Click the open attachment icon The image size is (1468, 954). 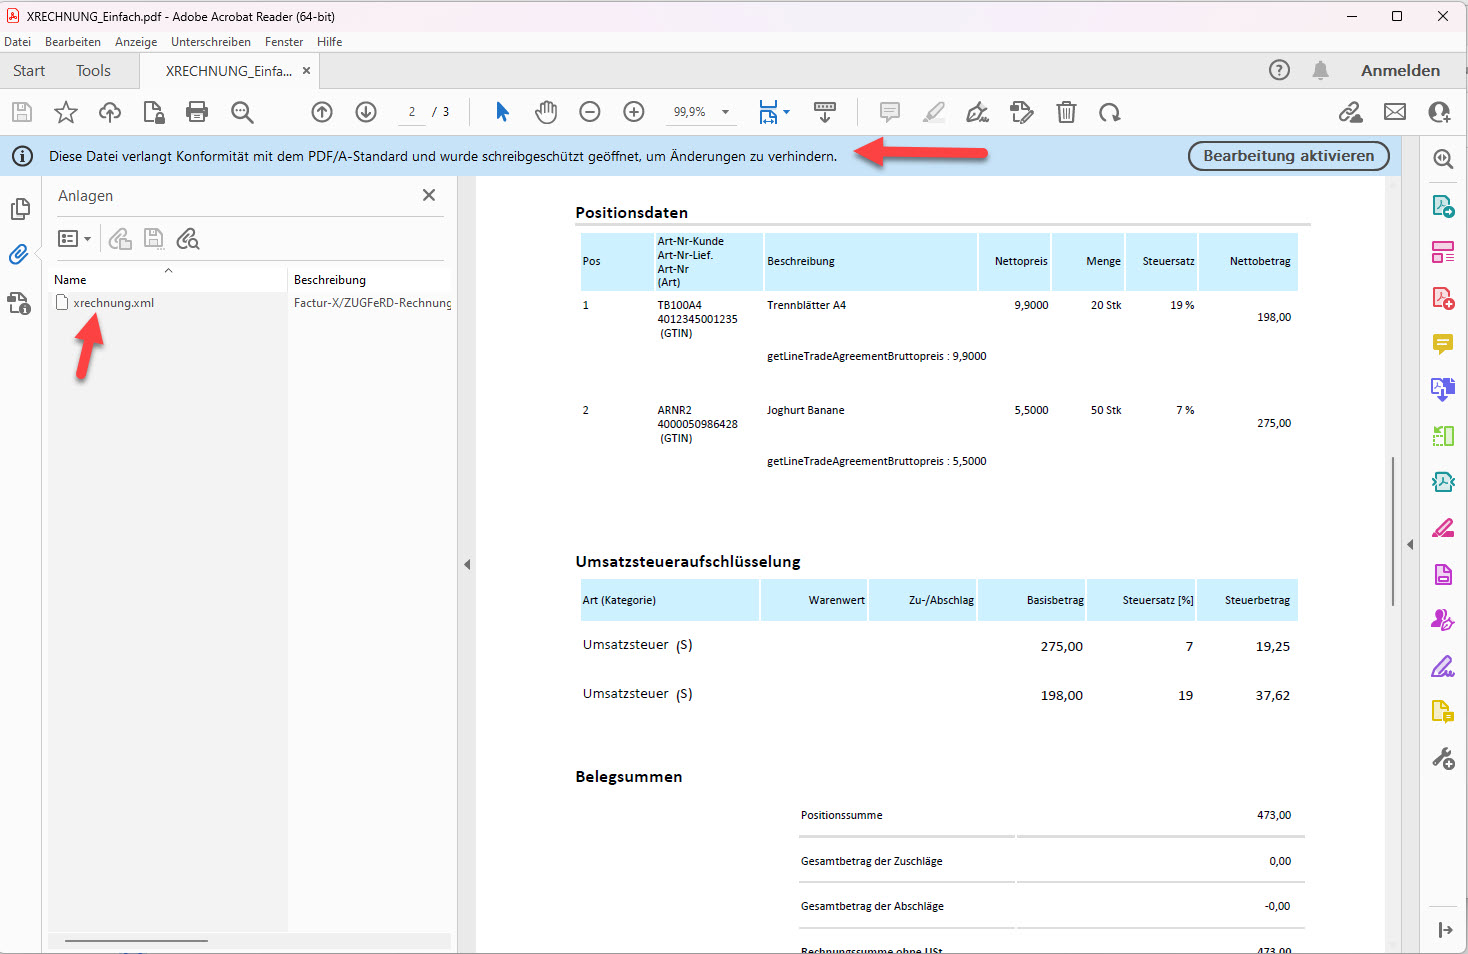(120, 239)
